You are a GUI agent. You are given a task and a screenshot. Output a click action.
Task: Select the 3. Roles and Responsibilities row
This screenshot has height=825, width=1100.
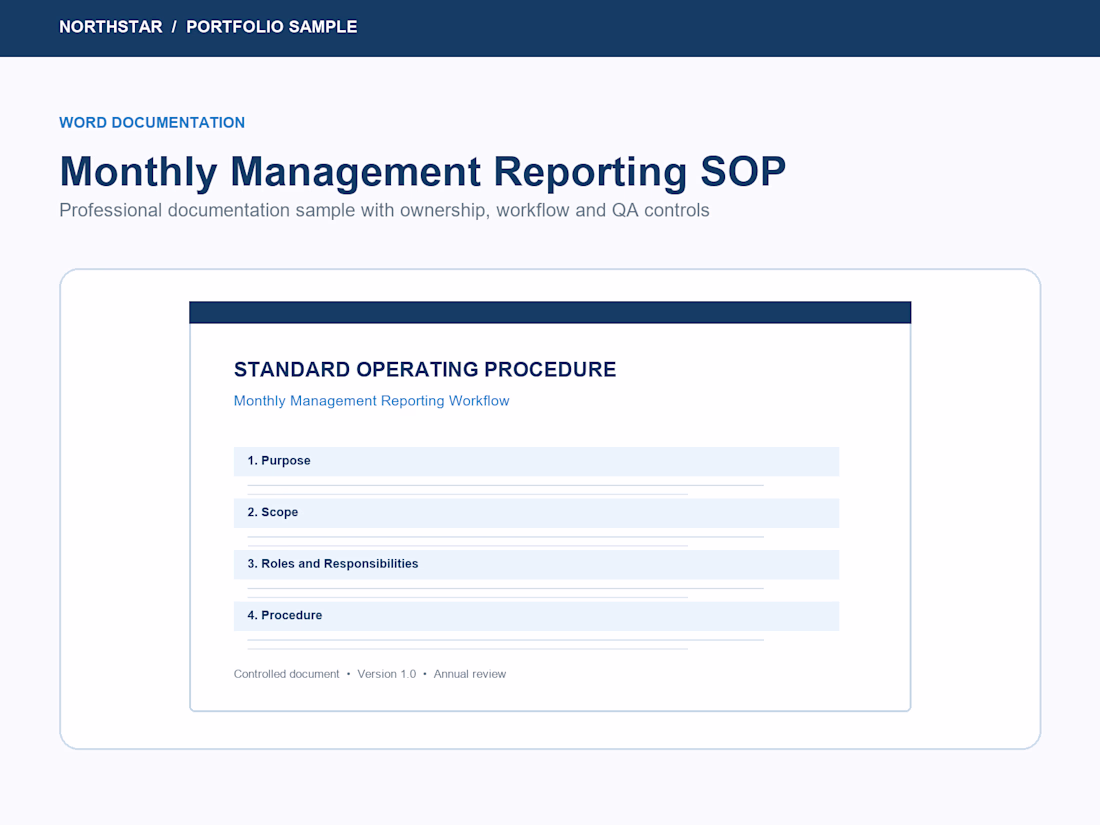536,564
